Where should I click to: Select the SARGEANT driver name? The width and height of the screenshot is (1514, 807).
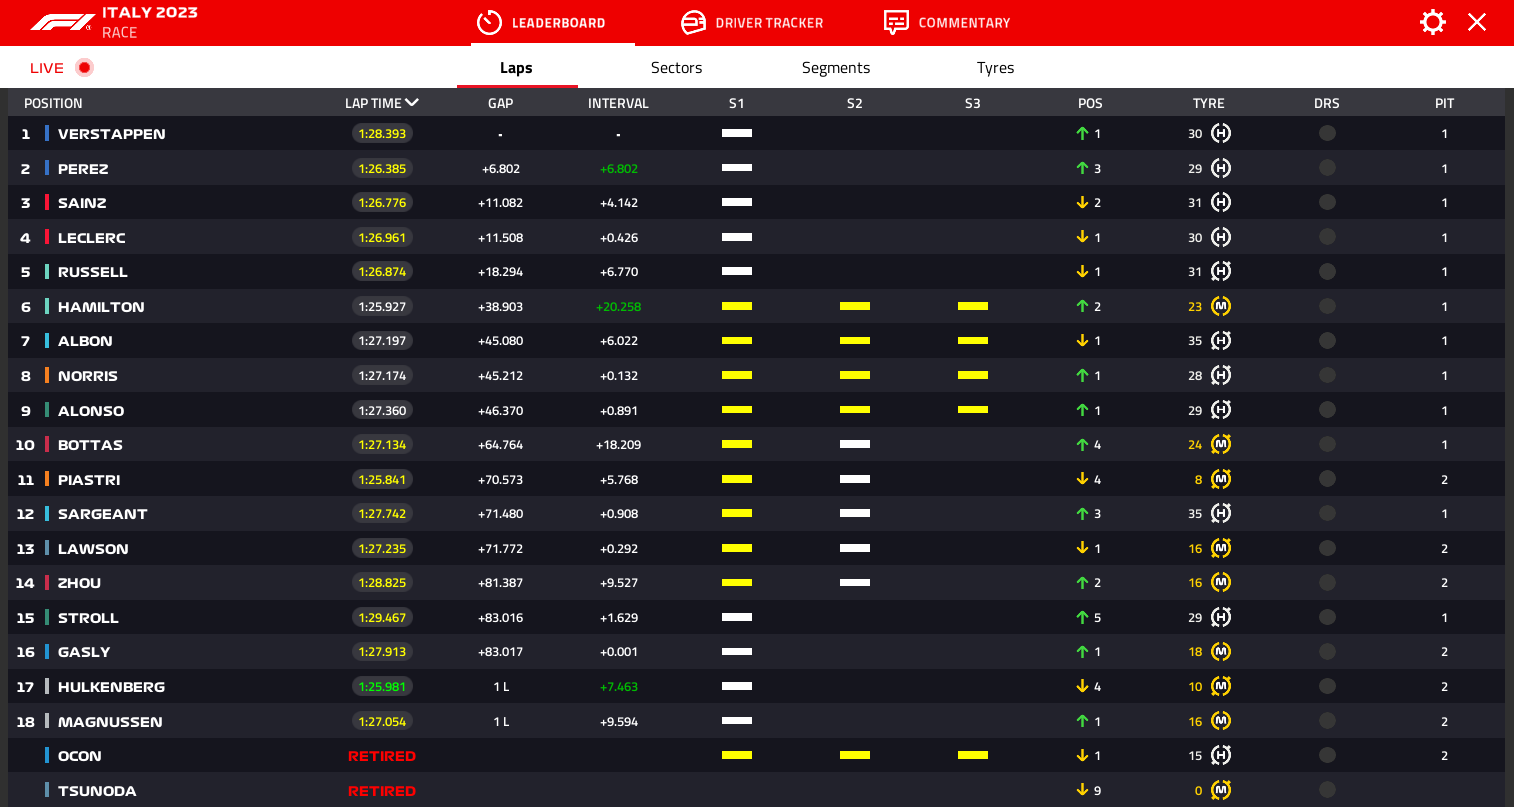pos(103,514)
